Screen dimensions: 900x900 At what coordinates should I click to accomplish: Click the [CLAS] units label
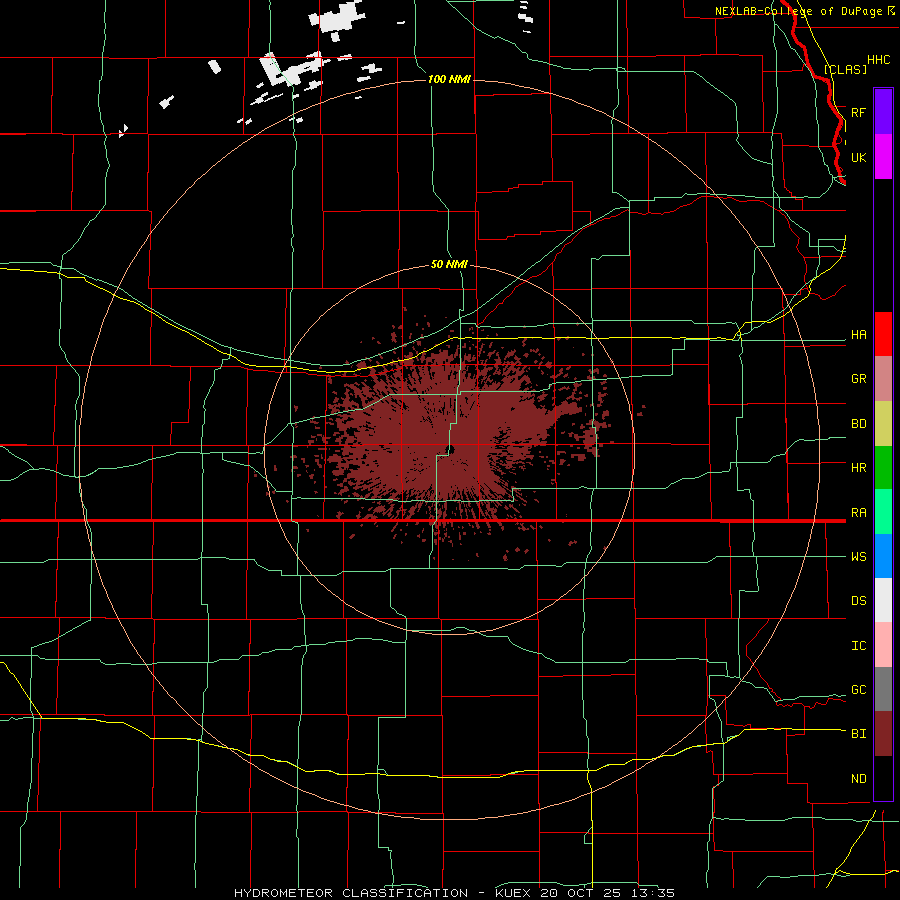845,69
